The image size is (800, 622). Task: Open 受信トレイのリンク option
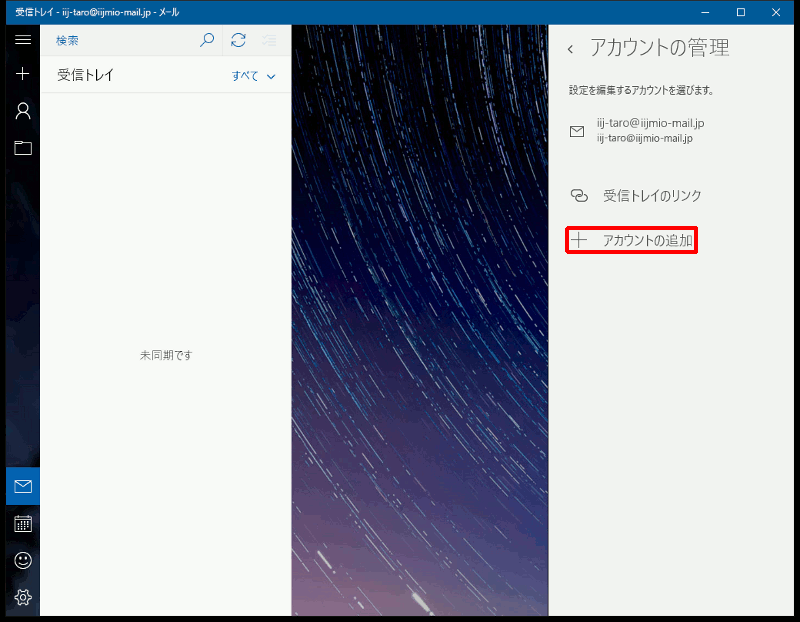click(636, 195)
